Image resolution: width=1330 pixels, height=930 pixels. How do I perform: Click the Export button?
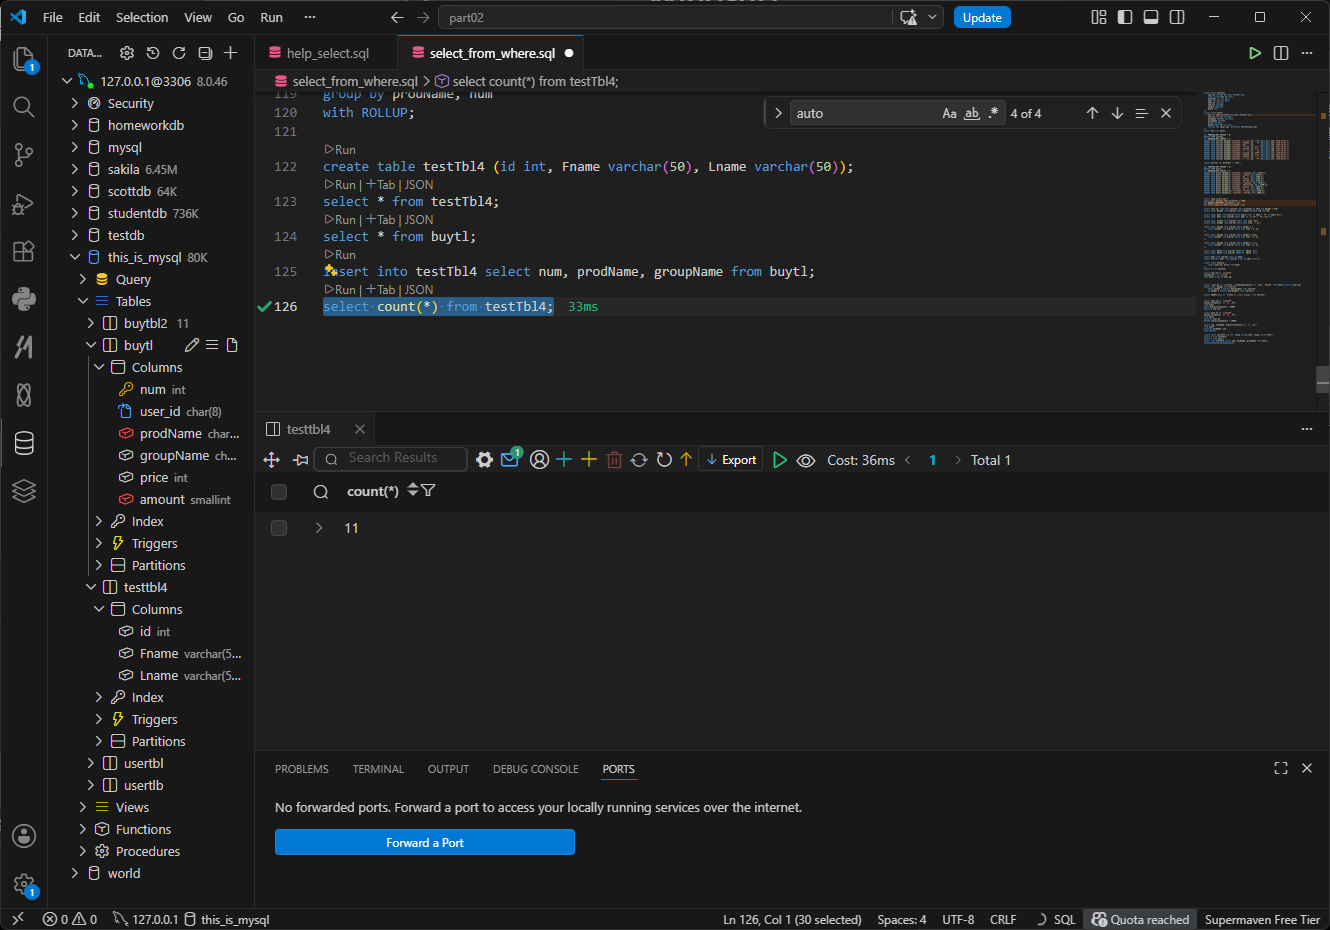(x=731, y=460)
